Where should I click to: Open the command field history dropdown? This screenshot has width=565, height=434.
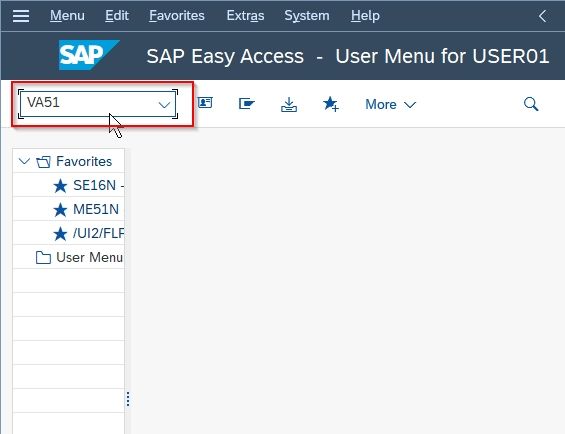pyautogui.click(x=164, y=105)
